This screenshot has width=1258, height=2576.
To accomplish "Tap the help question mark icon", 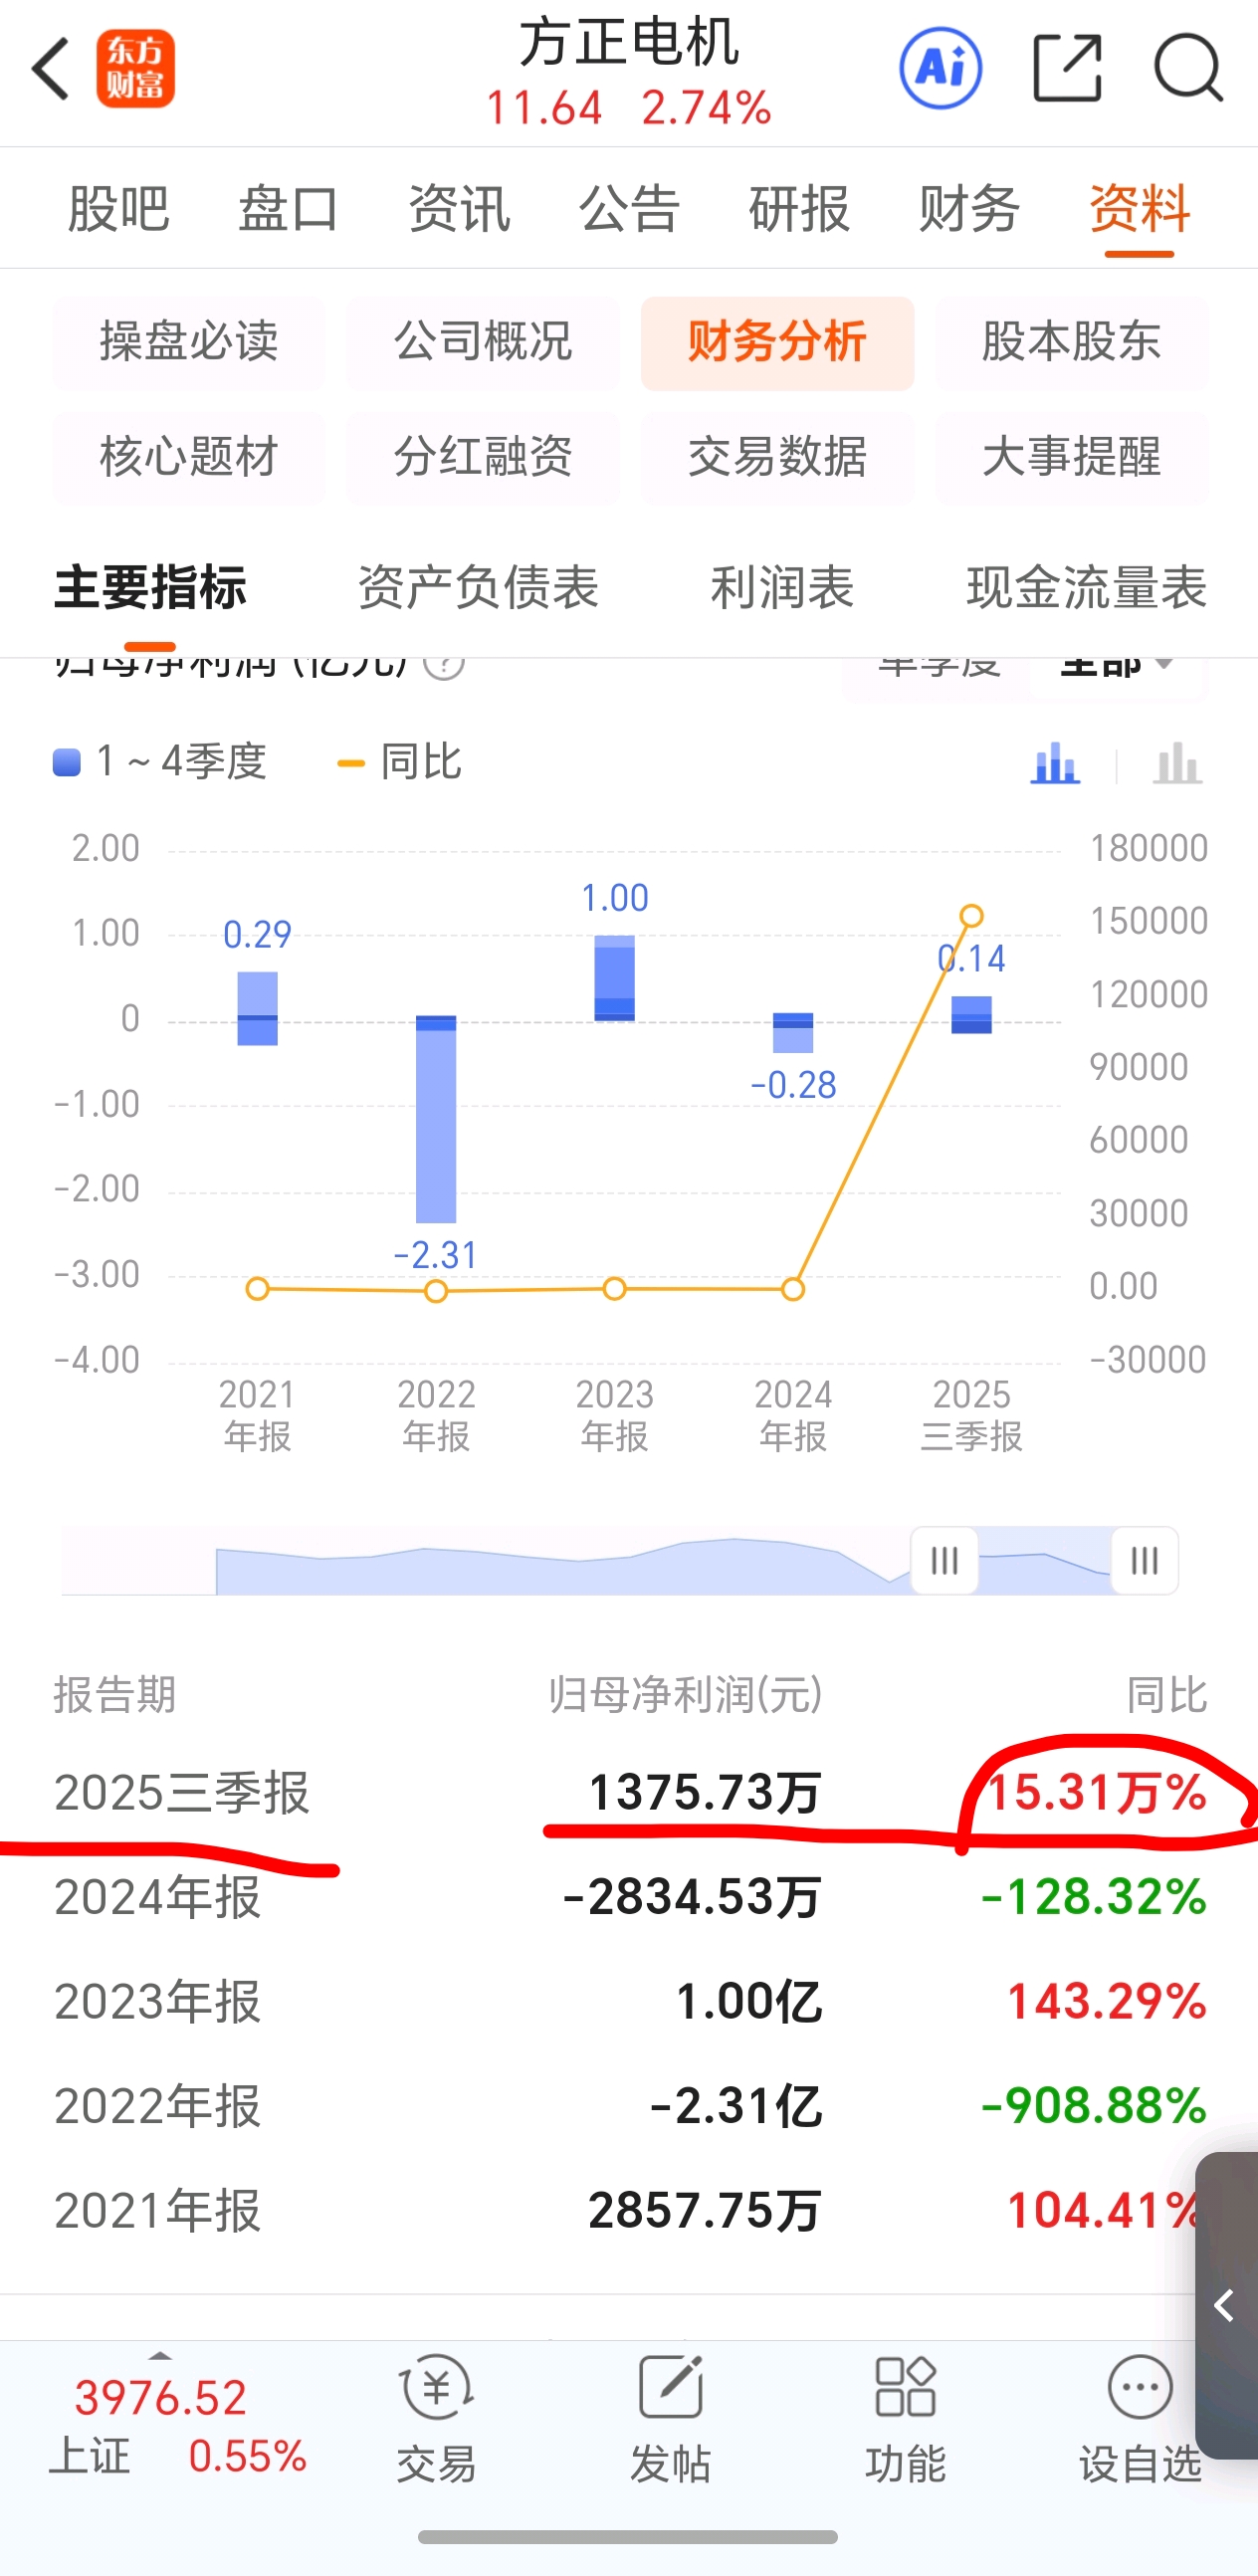I will coord(444,663).
